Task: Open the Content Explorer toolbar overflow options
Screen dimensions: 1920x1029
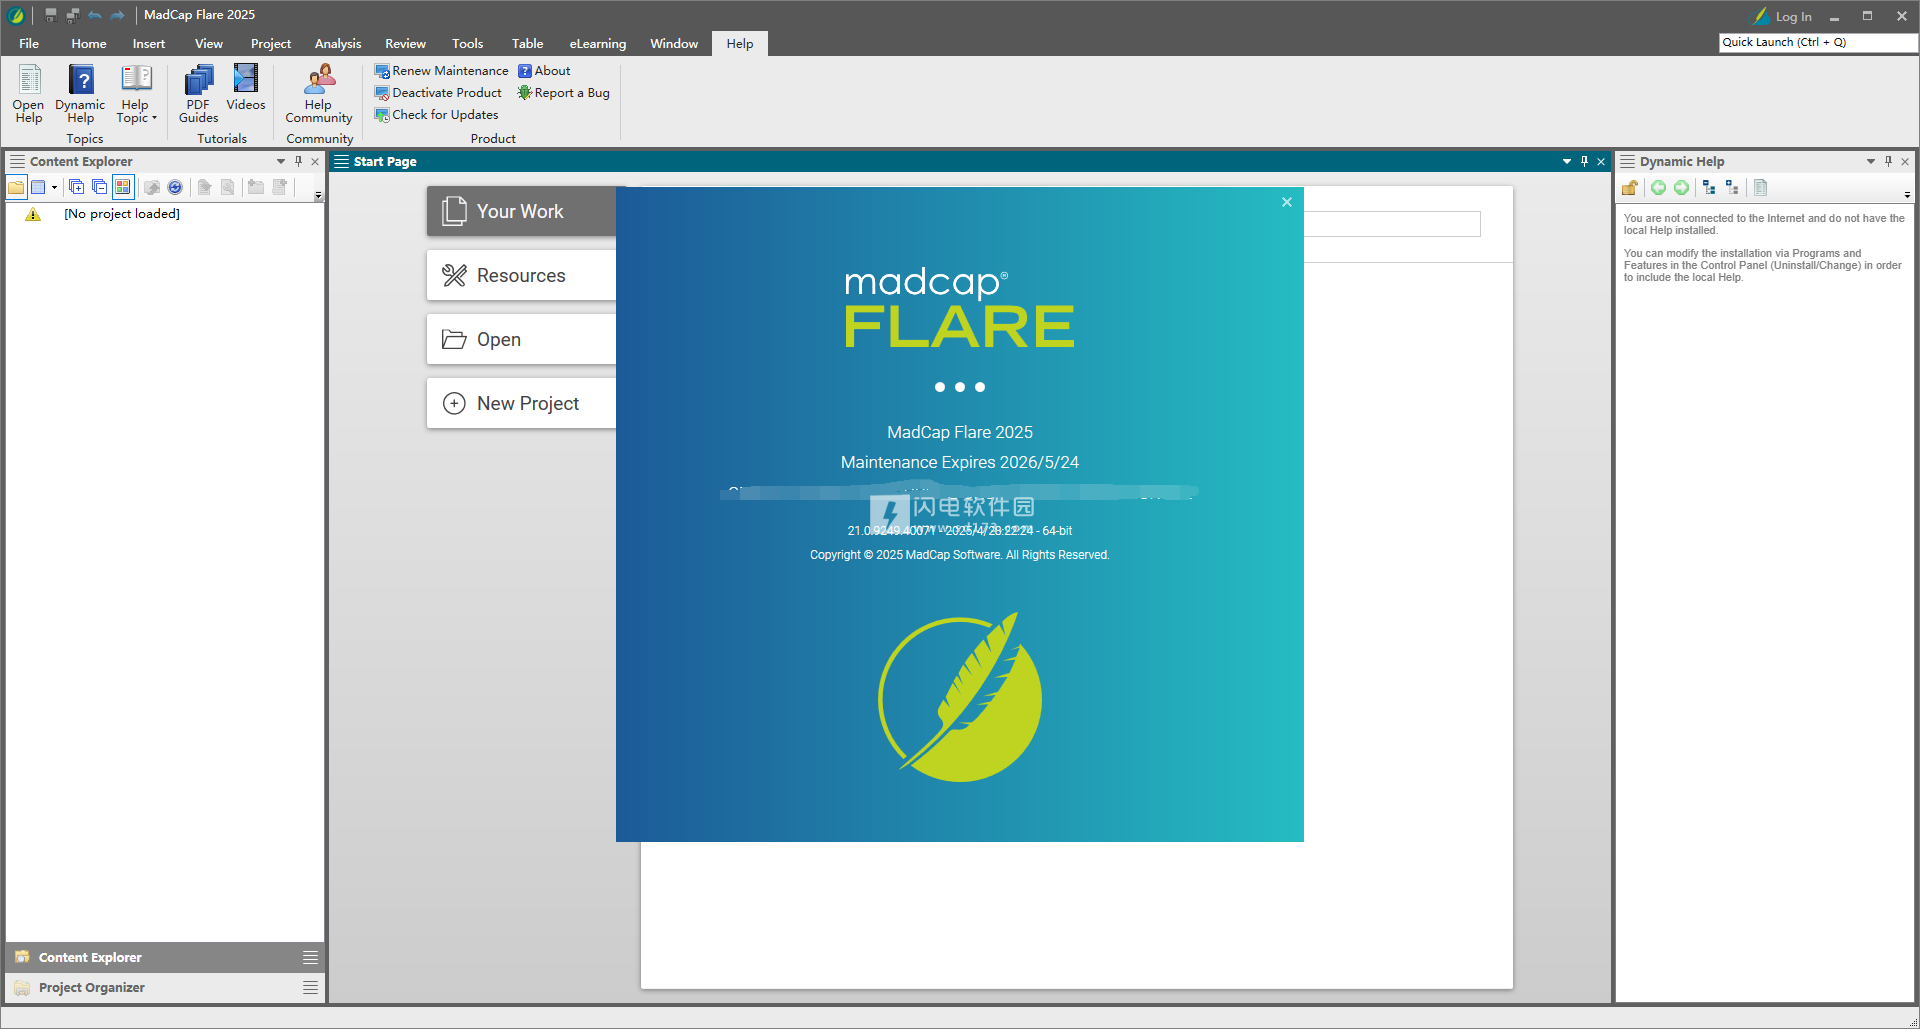Action: [x=318, y=195]
